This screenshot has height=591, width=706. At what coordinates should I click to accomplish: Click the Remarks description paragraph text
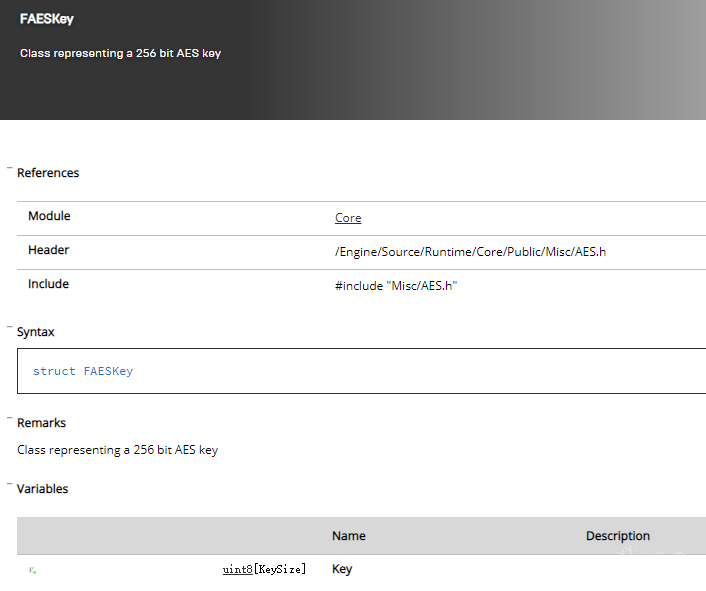click(x=117, y=450)
